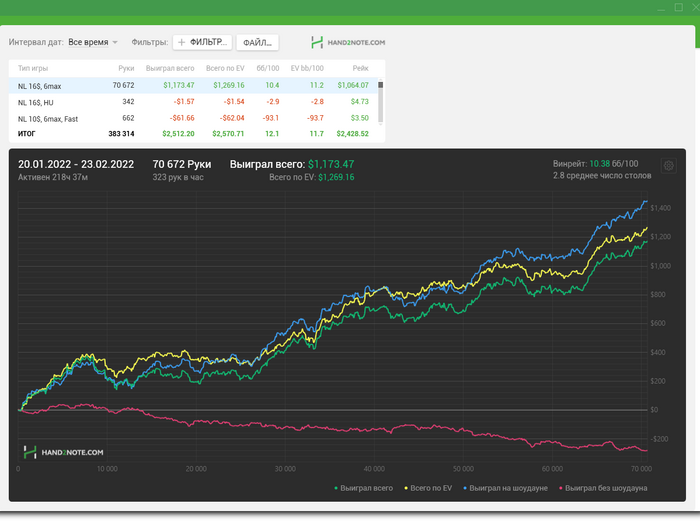Viewport: 700px width, 521px height.
Task: Toggle 'Выиграл на шоудауне' legend series
Action: (x=505, y=488)
